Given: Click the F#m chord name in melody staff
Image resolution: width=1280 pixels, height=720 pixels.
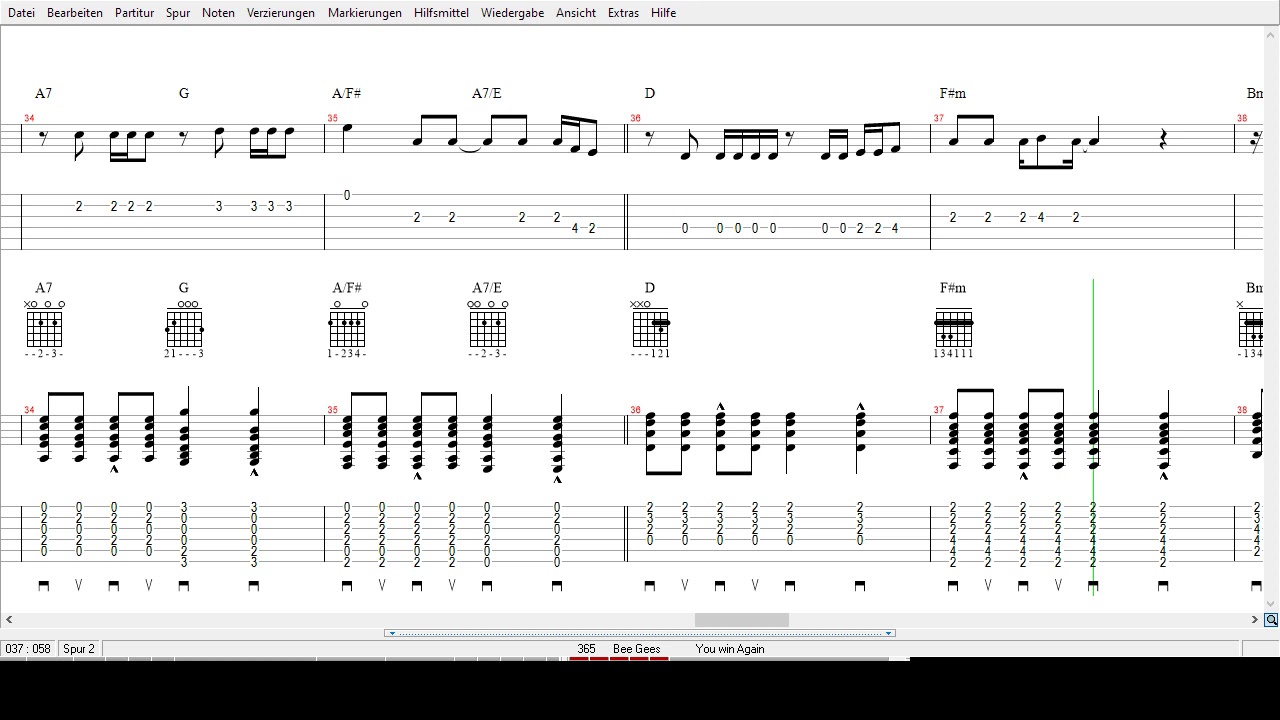Looking at the screenshot, I should pyautogui.click(x=953, y=93).
